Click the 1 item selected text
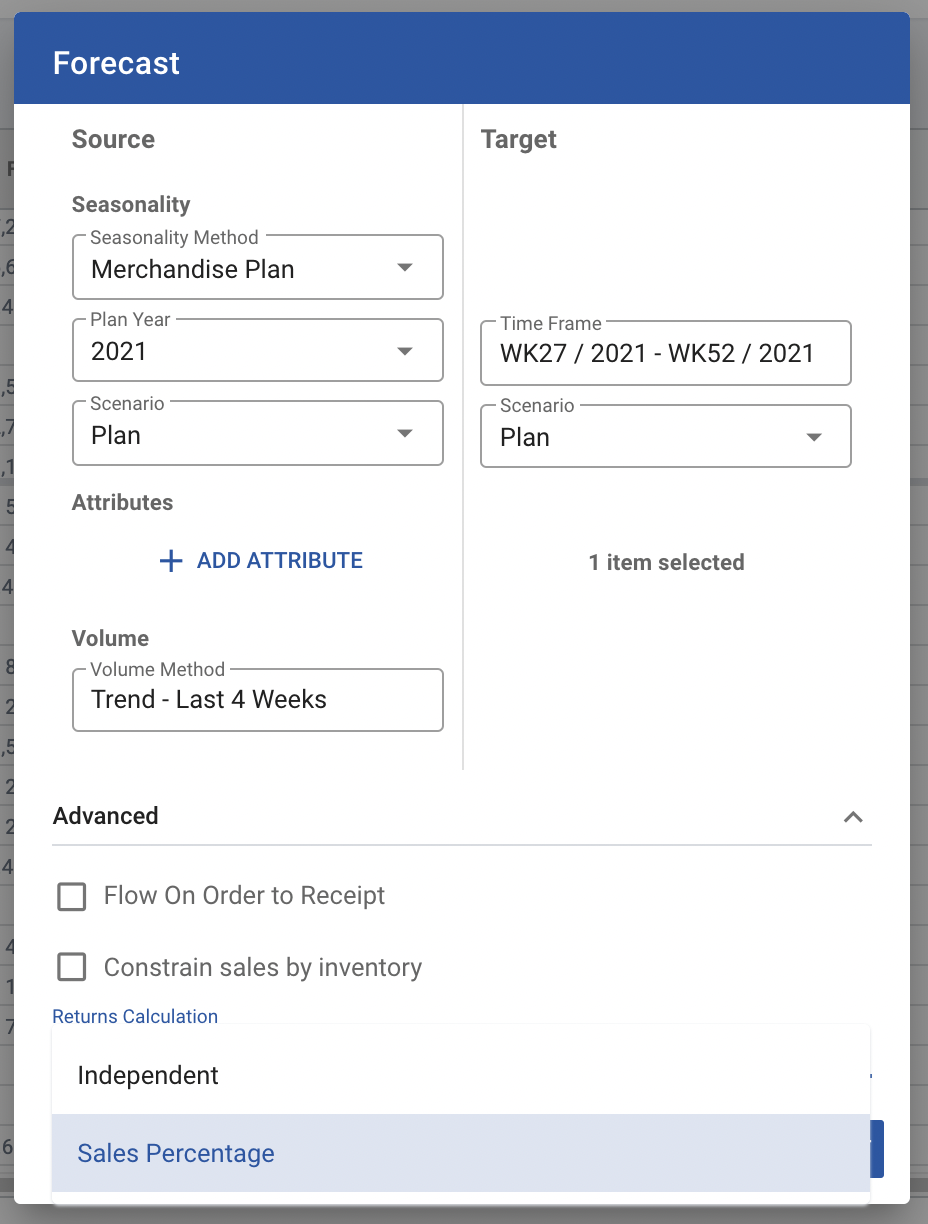The height and width of the screenshot is (1224, 928). 666,563
